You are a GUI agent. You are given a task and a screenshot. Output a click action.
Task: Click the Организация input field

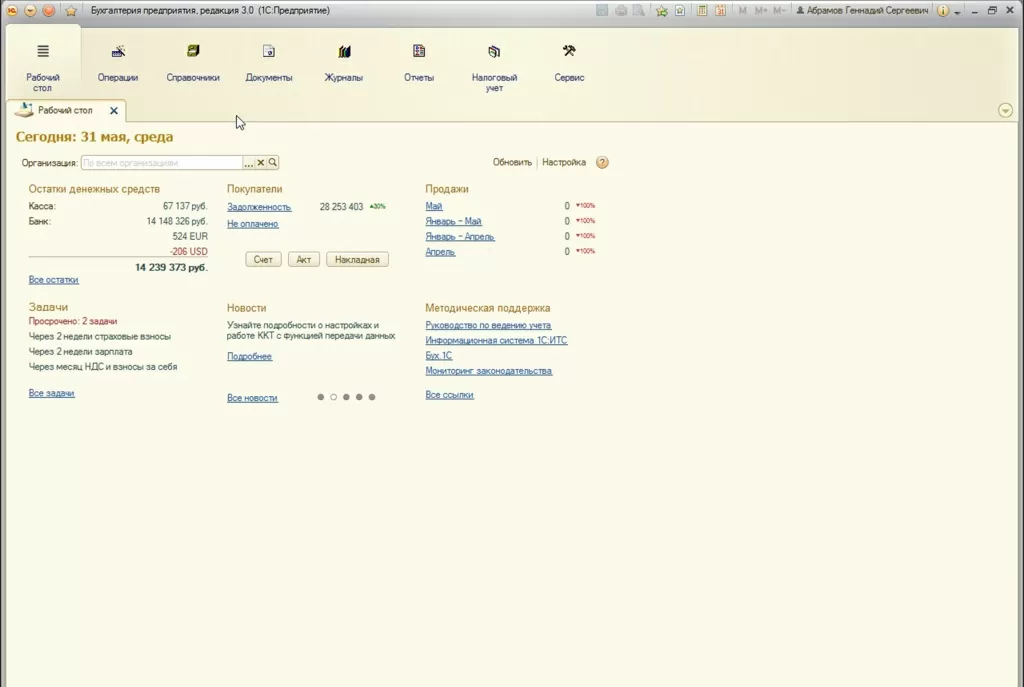pos(162,163)
